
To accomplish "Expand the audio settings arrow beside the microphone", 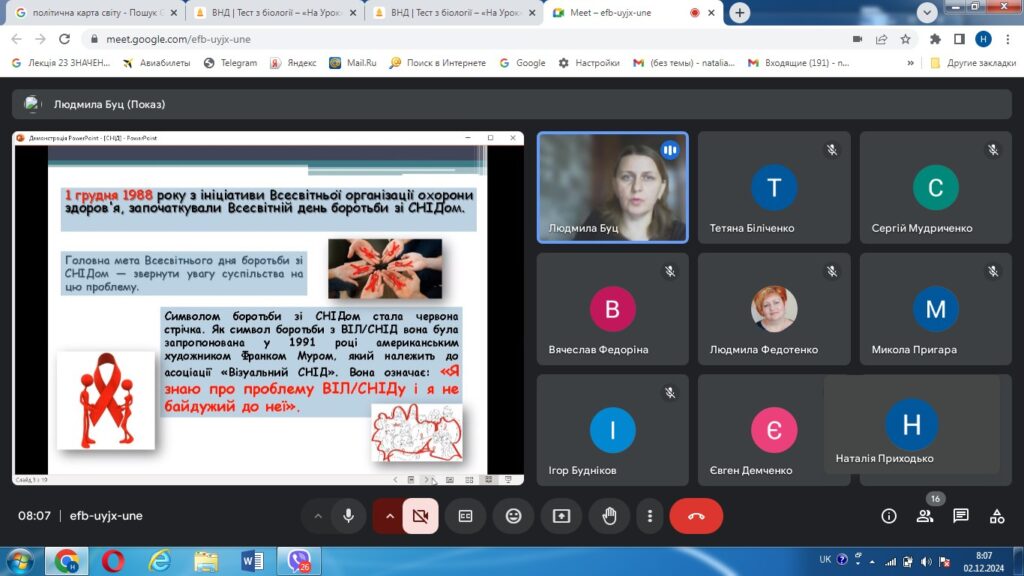I will (x=318, y=516).
